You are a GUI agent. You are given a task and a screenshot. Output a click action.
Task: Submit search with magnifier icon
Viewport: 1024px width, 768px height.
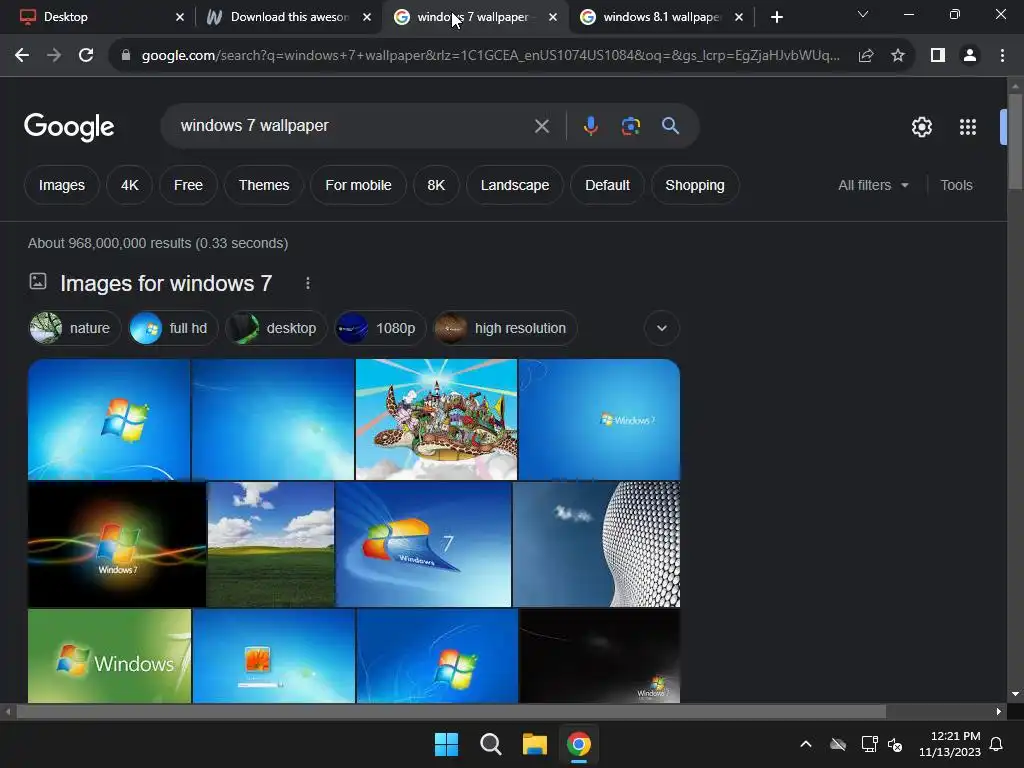click(x=670, y=126)
